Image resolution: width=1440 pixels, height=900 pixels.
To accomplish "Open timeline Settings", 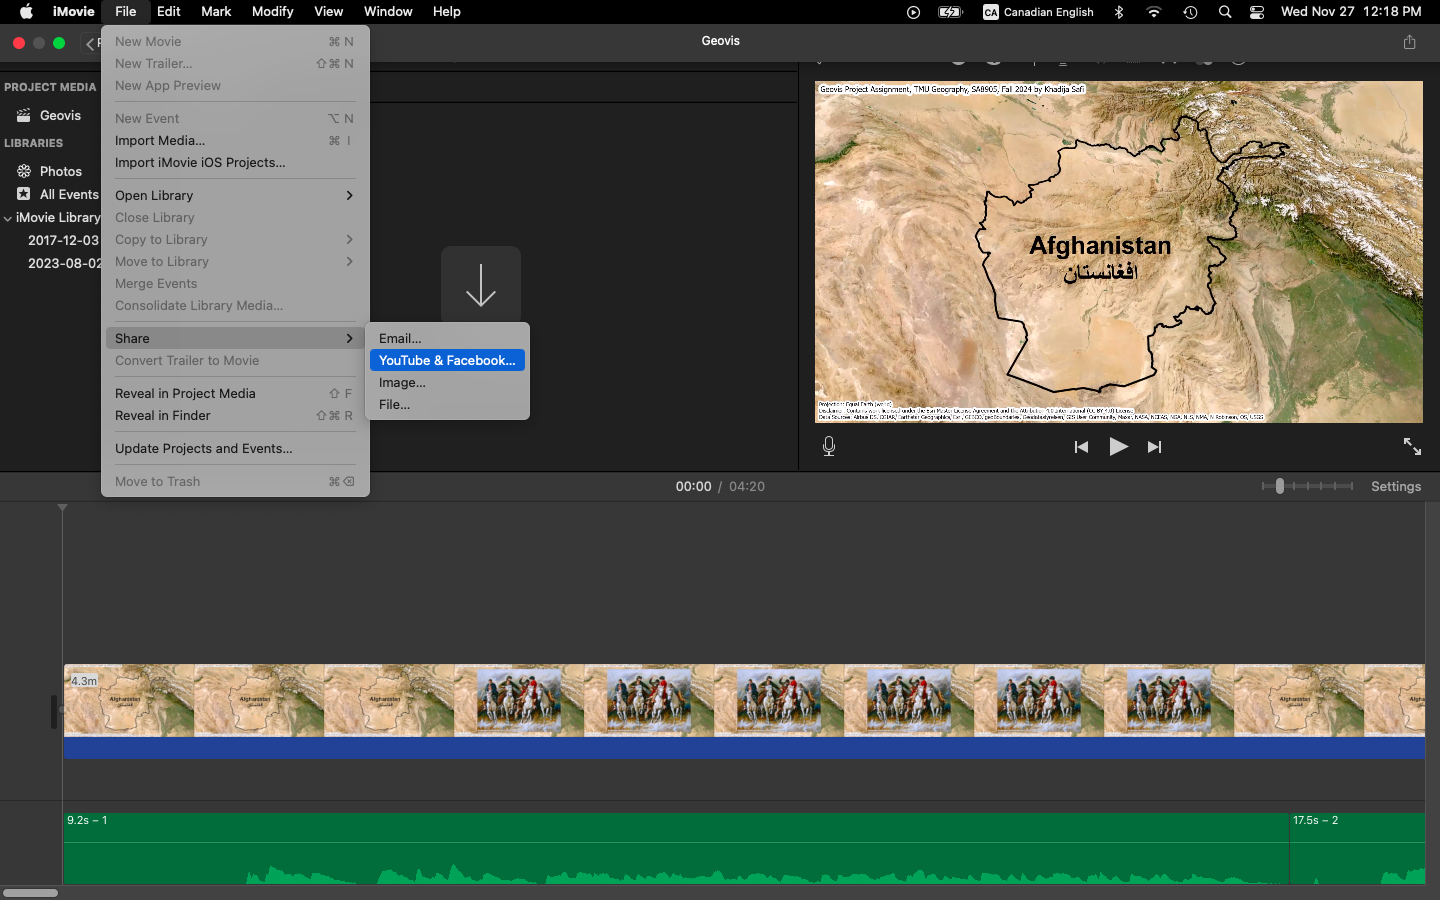I will (1396, 486).
